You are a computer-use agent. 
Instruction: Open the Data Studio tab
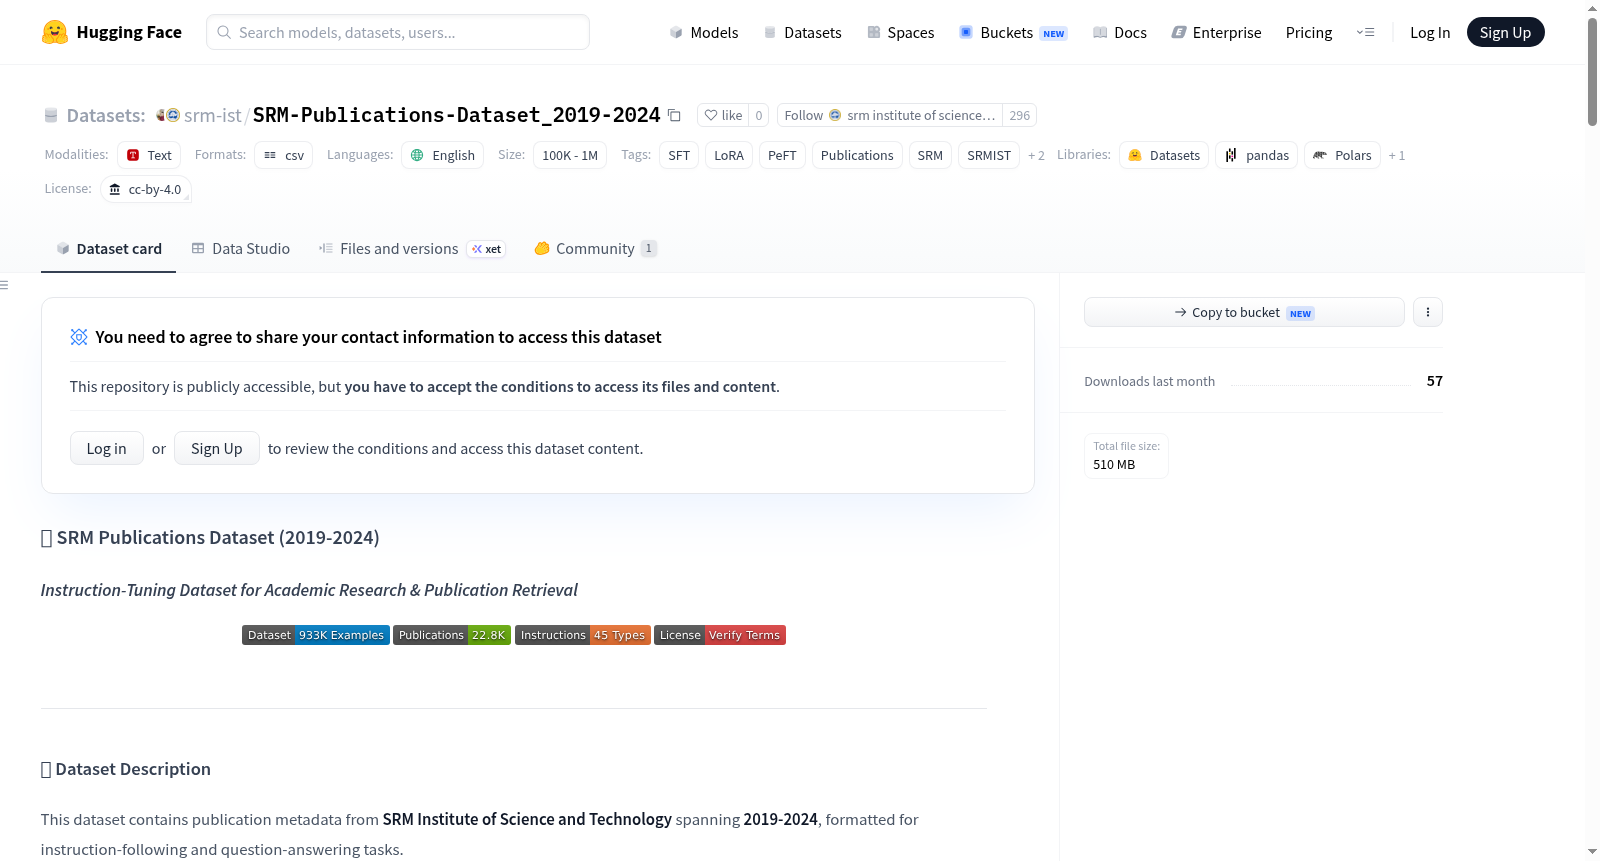[x=240, y=248]
